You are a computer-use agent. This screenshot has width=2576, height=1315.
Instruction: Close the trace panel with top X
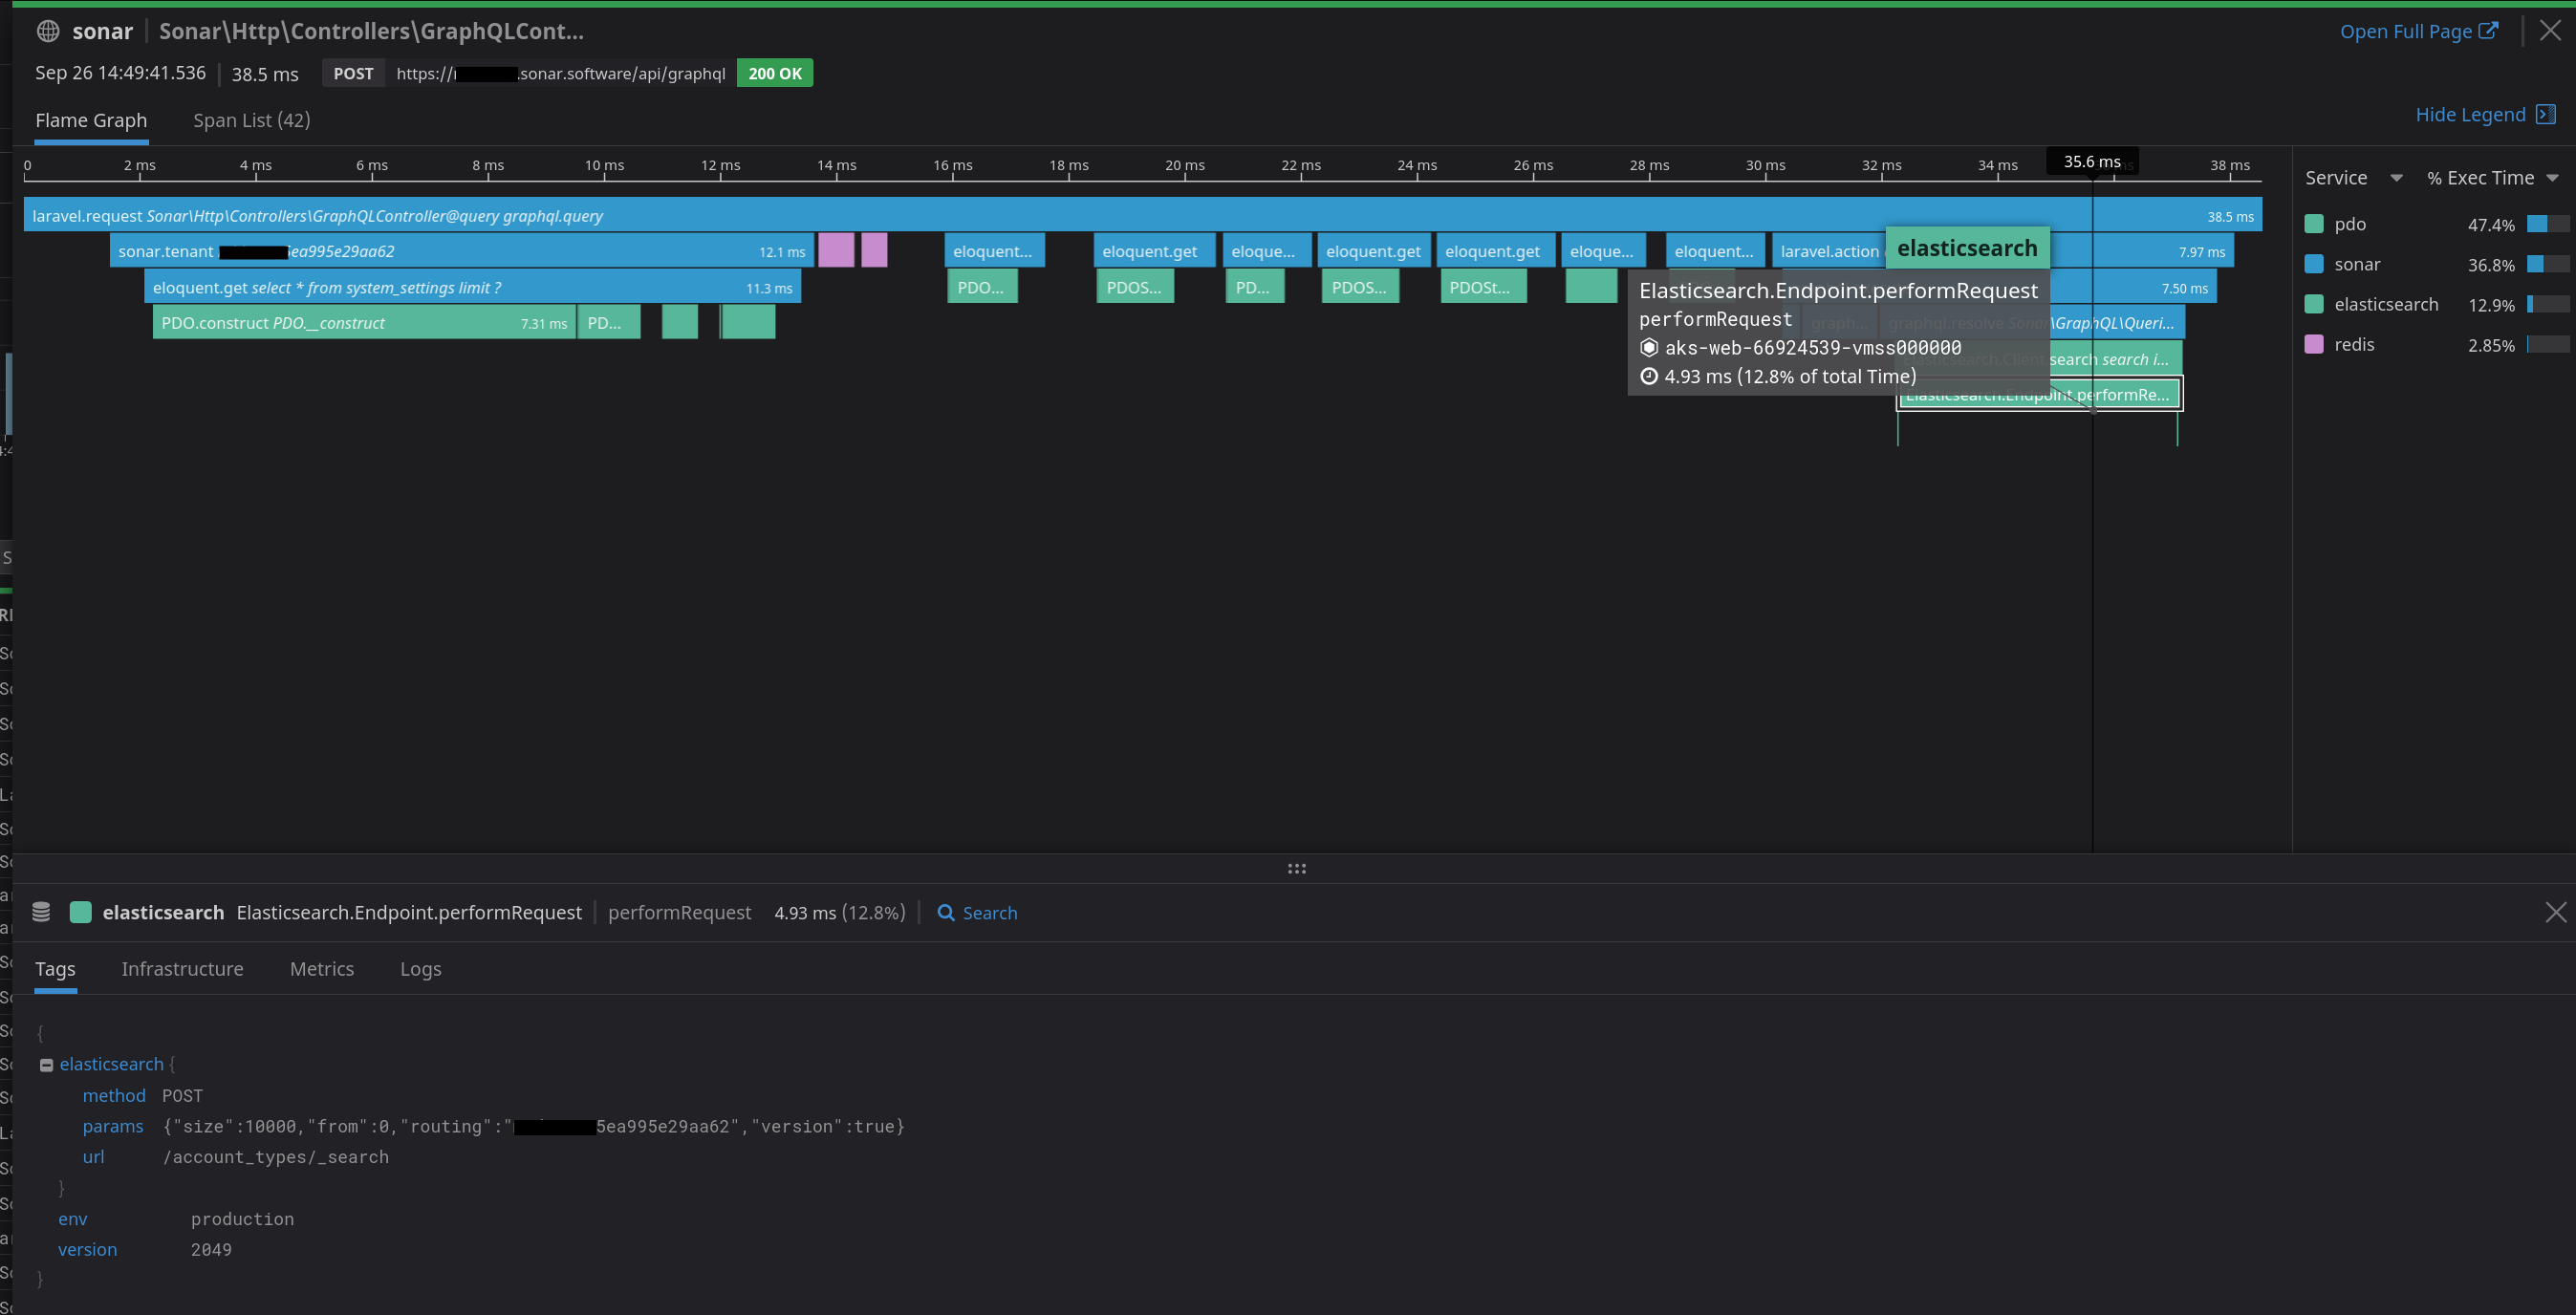(x=2551, y=30)
